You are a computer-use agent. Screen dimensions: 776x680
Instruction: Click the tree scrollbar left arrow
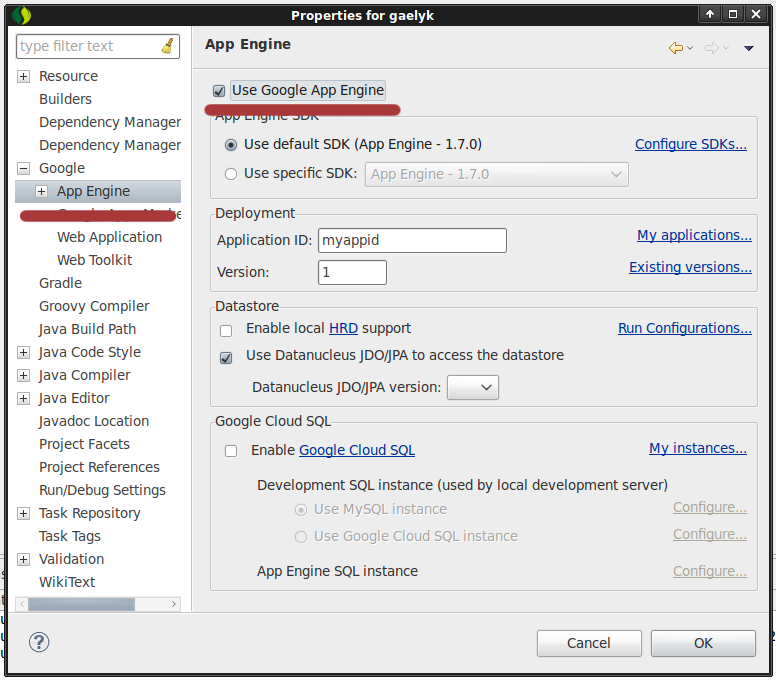click(22, 604)
